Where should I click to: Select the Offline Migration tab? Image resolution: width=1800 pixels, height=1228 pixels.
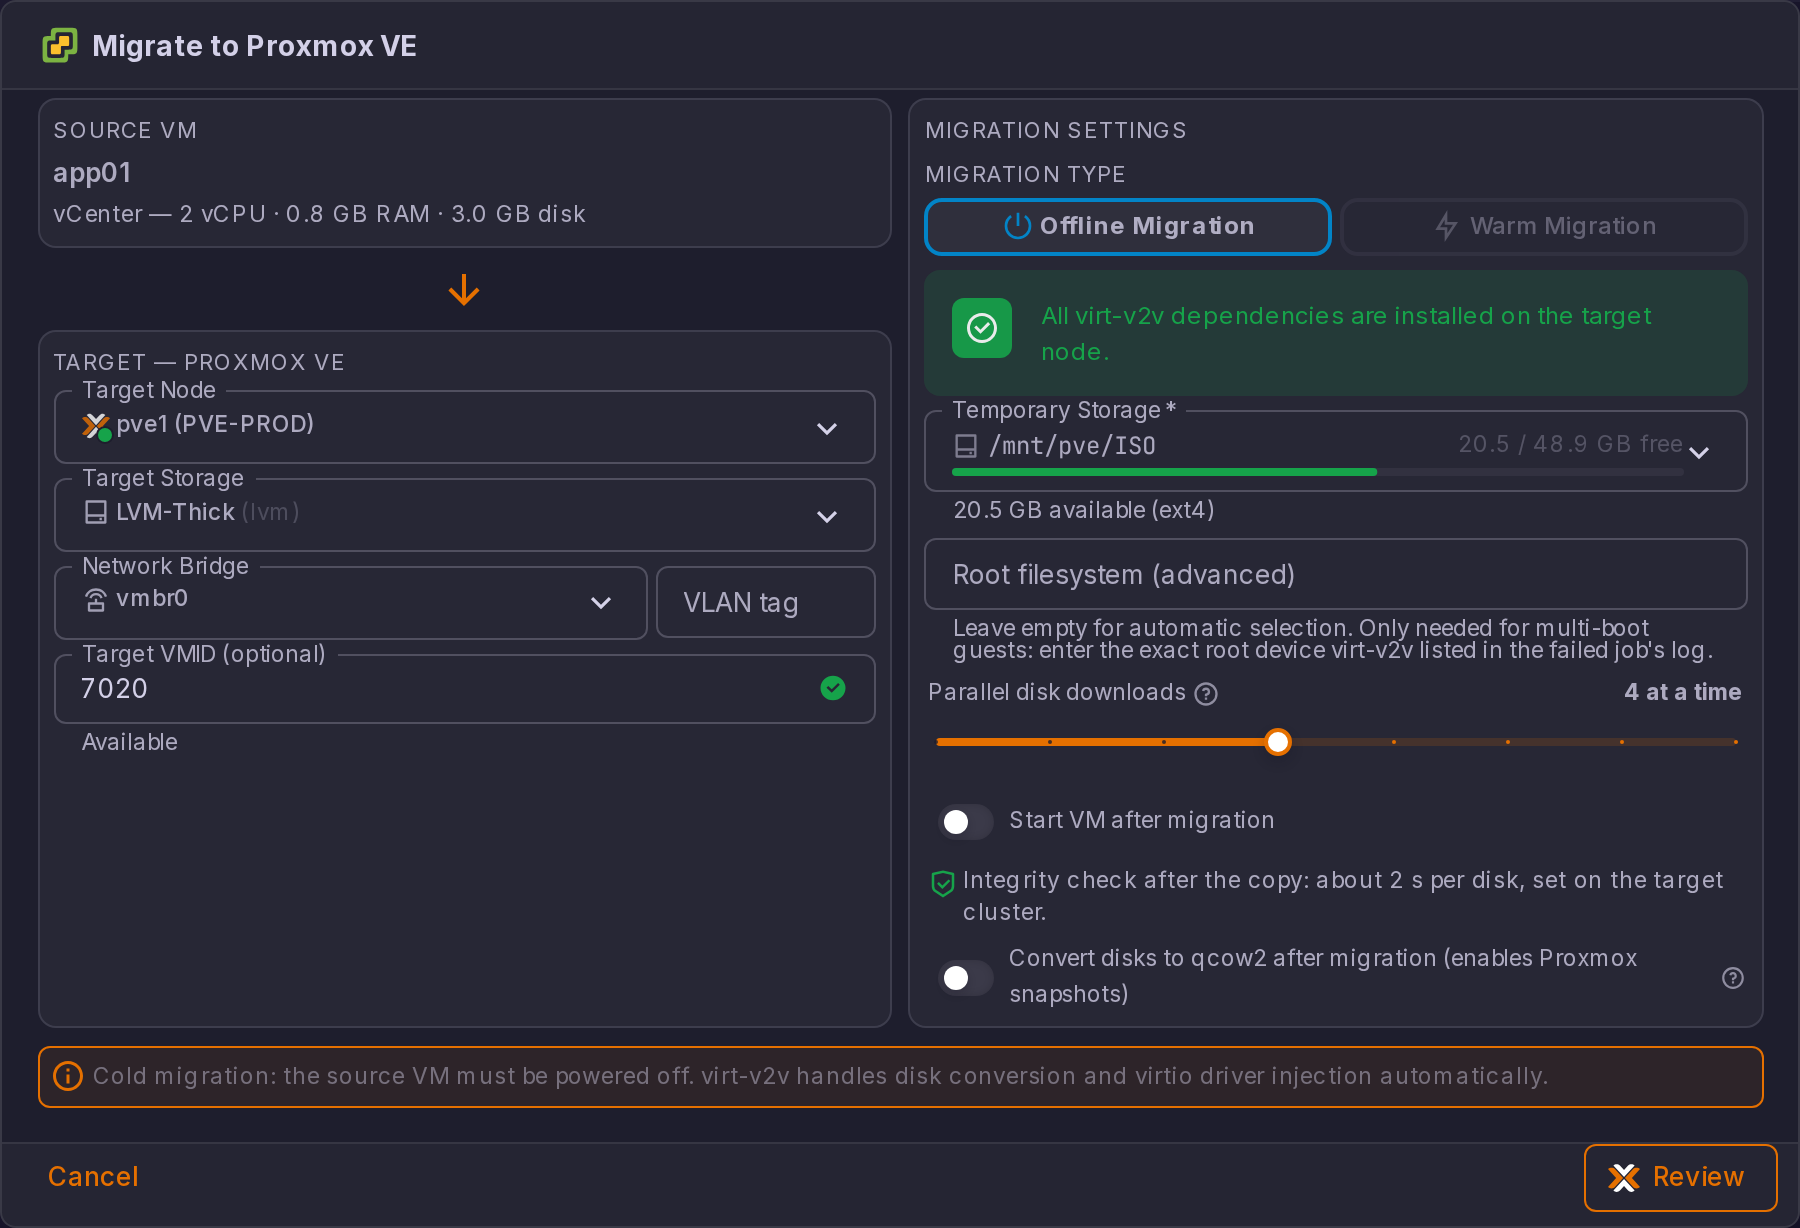[x=1128, y=227]
